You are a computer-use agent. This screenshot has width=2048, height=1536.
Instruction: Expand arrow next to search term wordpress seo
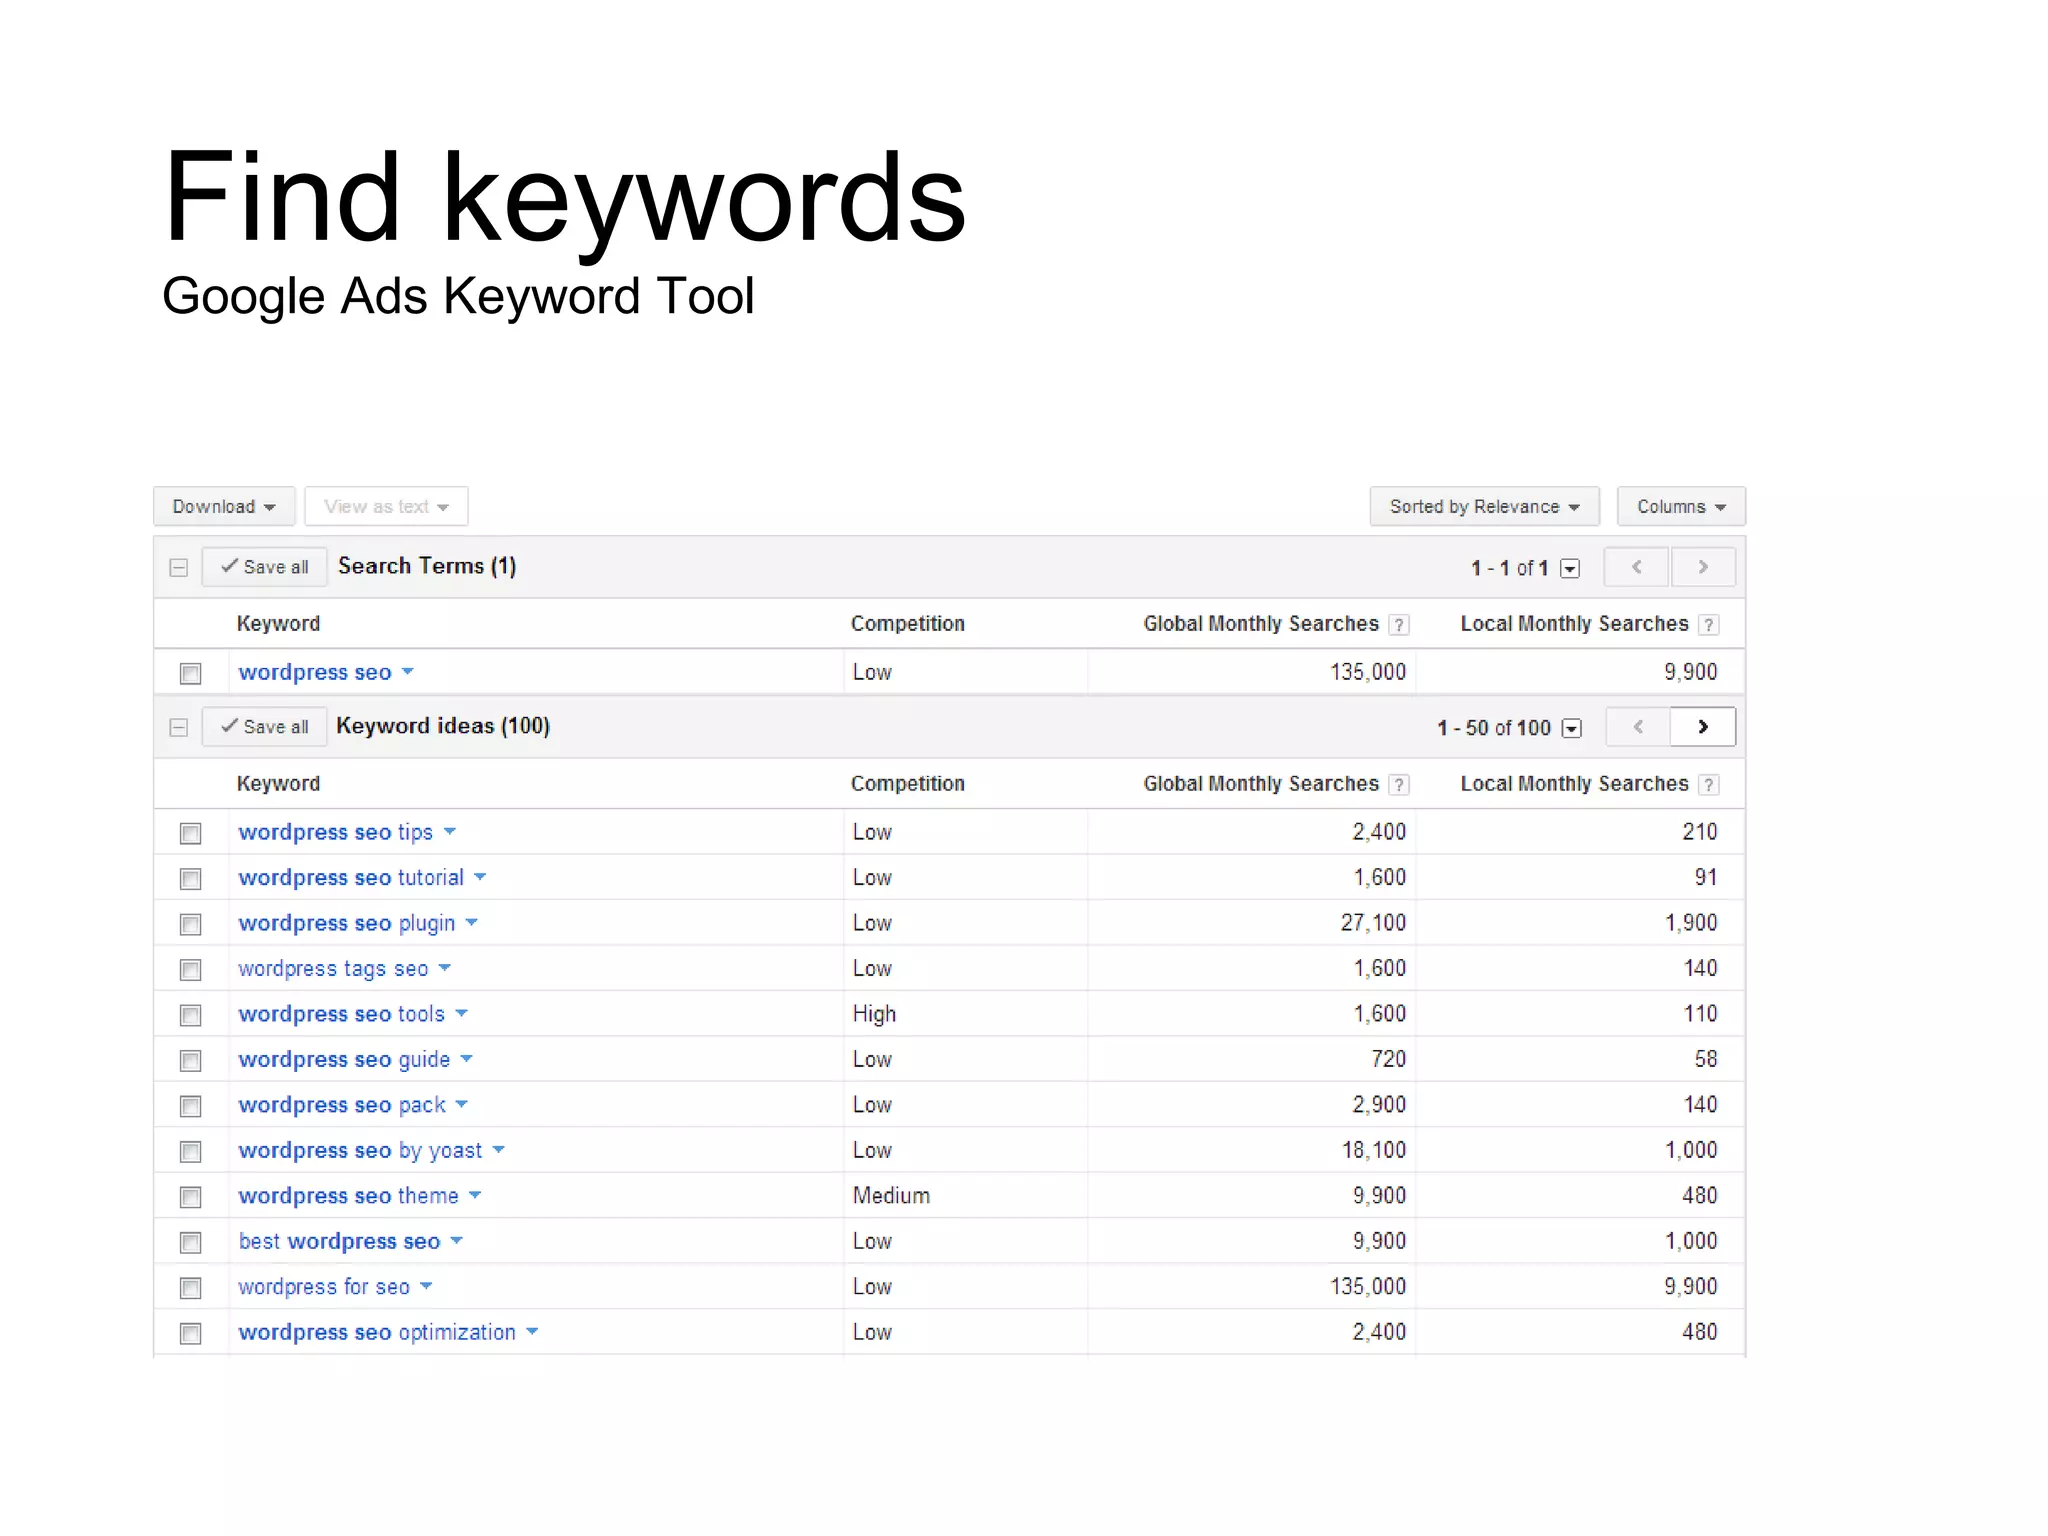(408, 672)
